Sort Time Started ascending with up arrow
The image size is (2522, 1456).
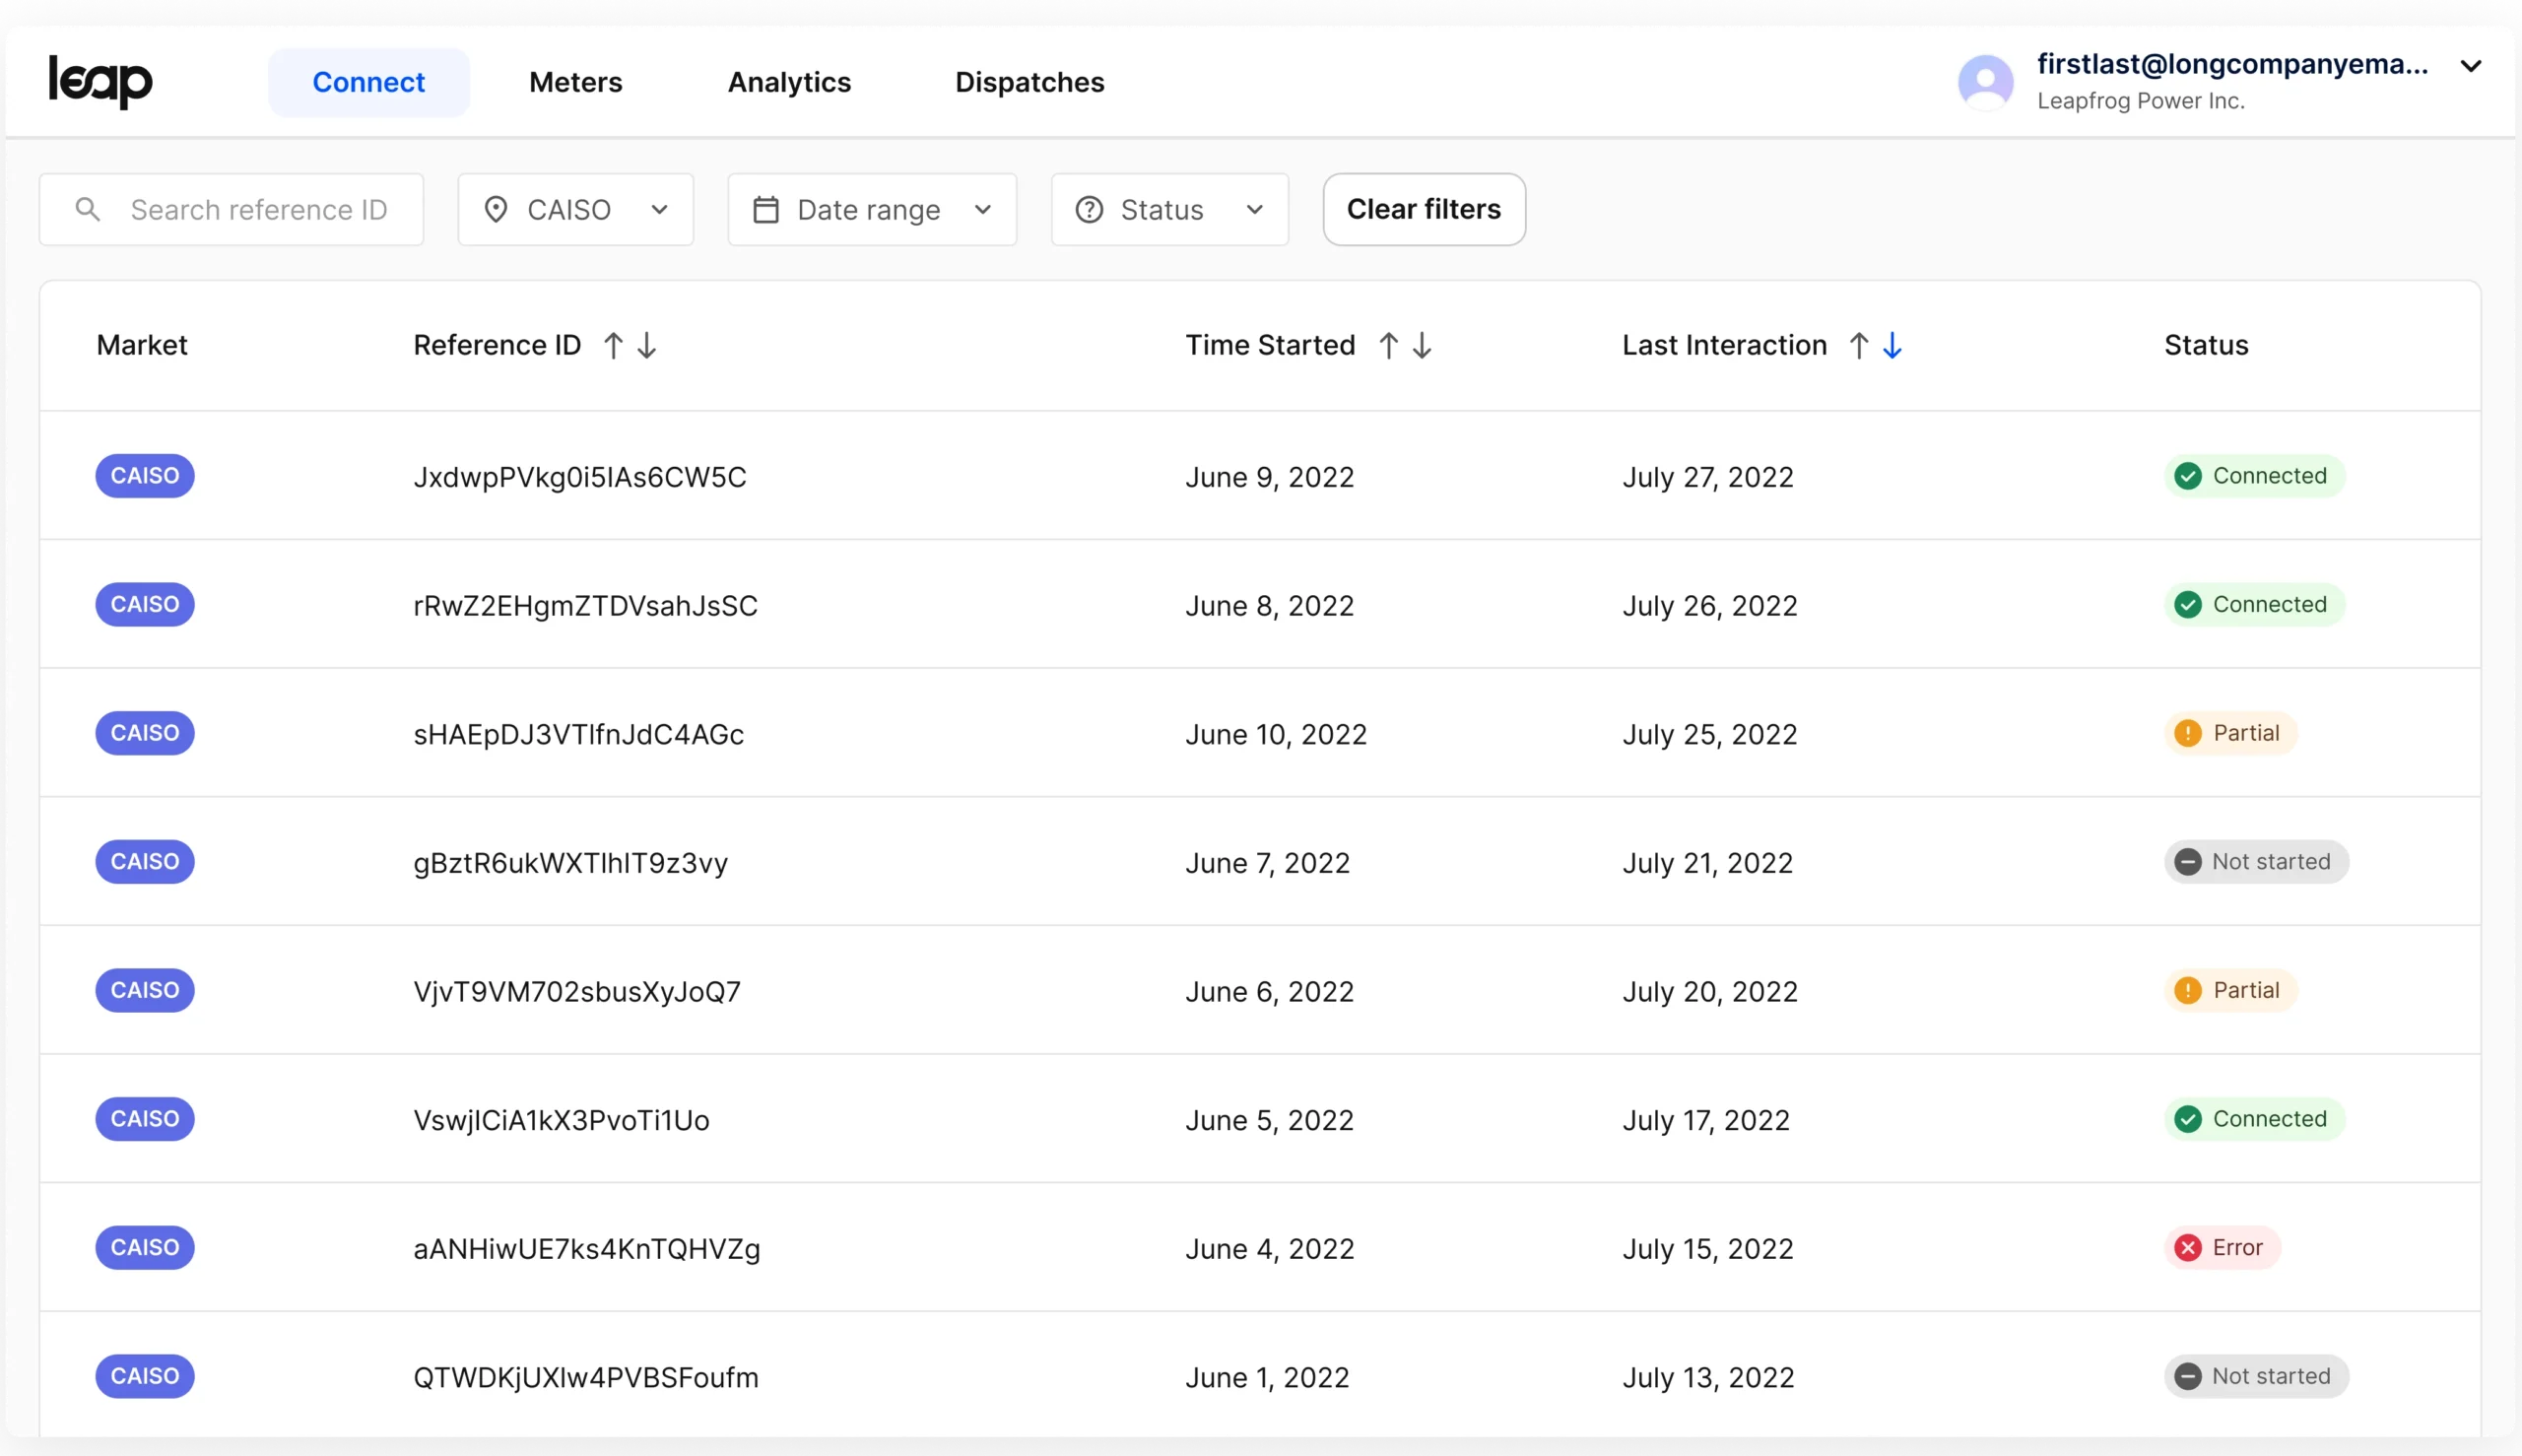(x=1388, y=345)
